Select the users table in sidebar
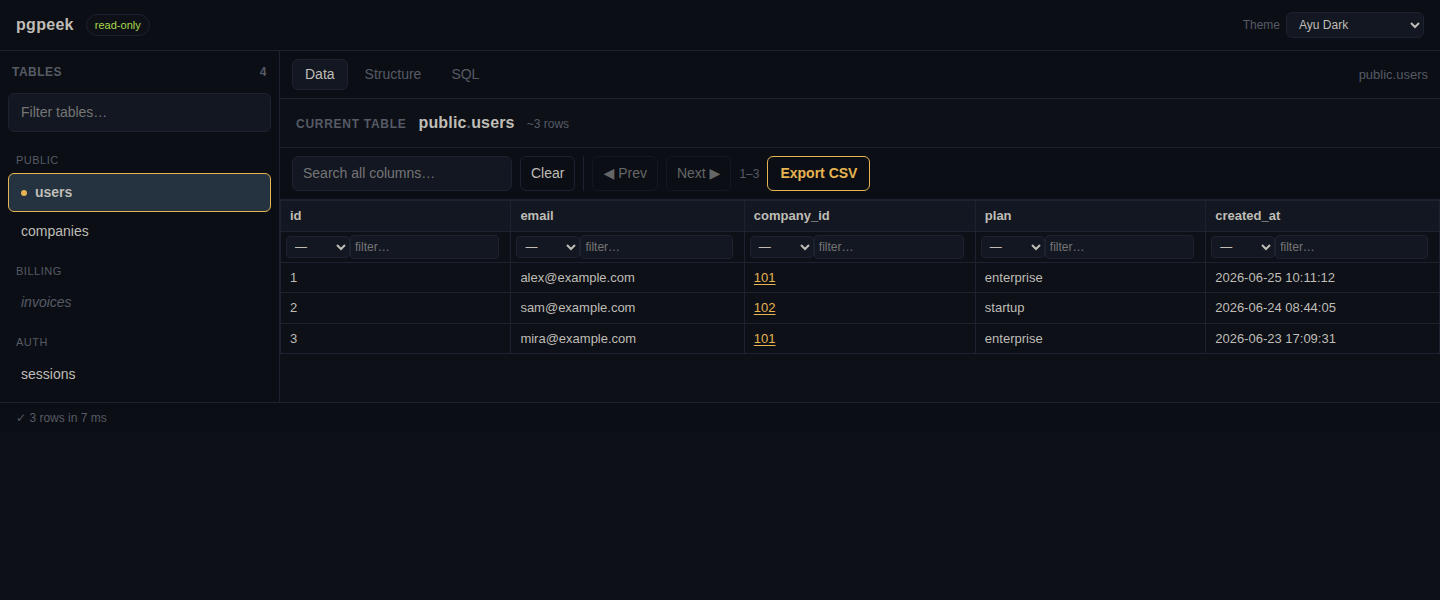This screenshot has width=1440, height=600. click(139, 192)
